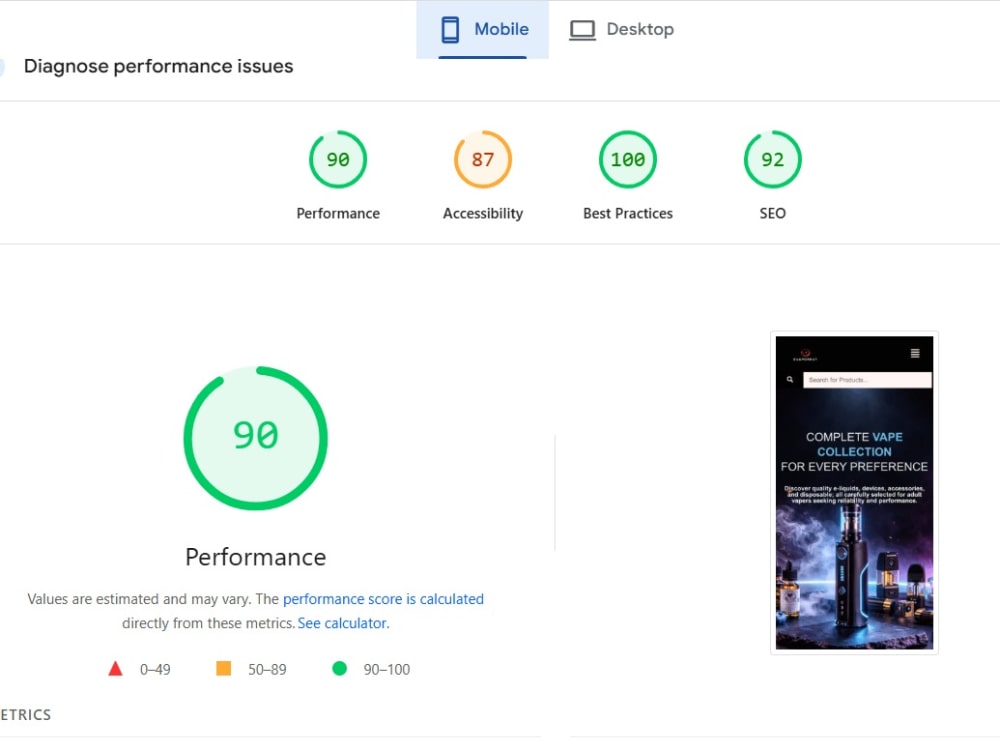Click the 'Diagnose performance issues' heading

[158, 66]
